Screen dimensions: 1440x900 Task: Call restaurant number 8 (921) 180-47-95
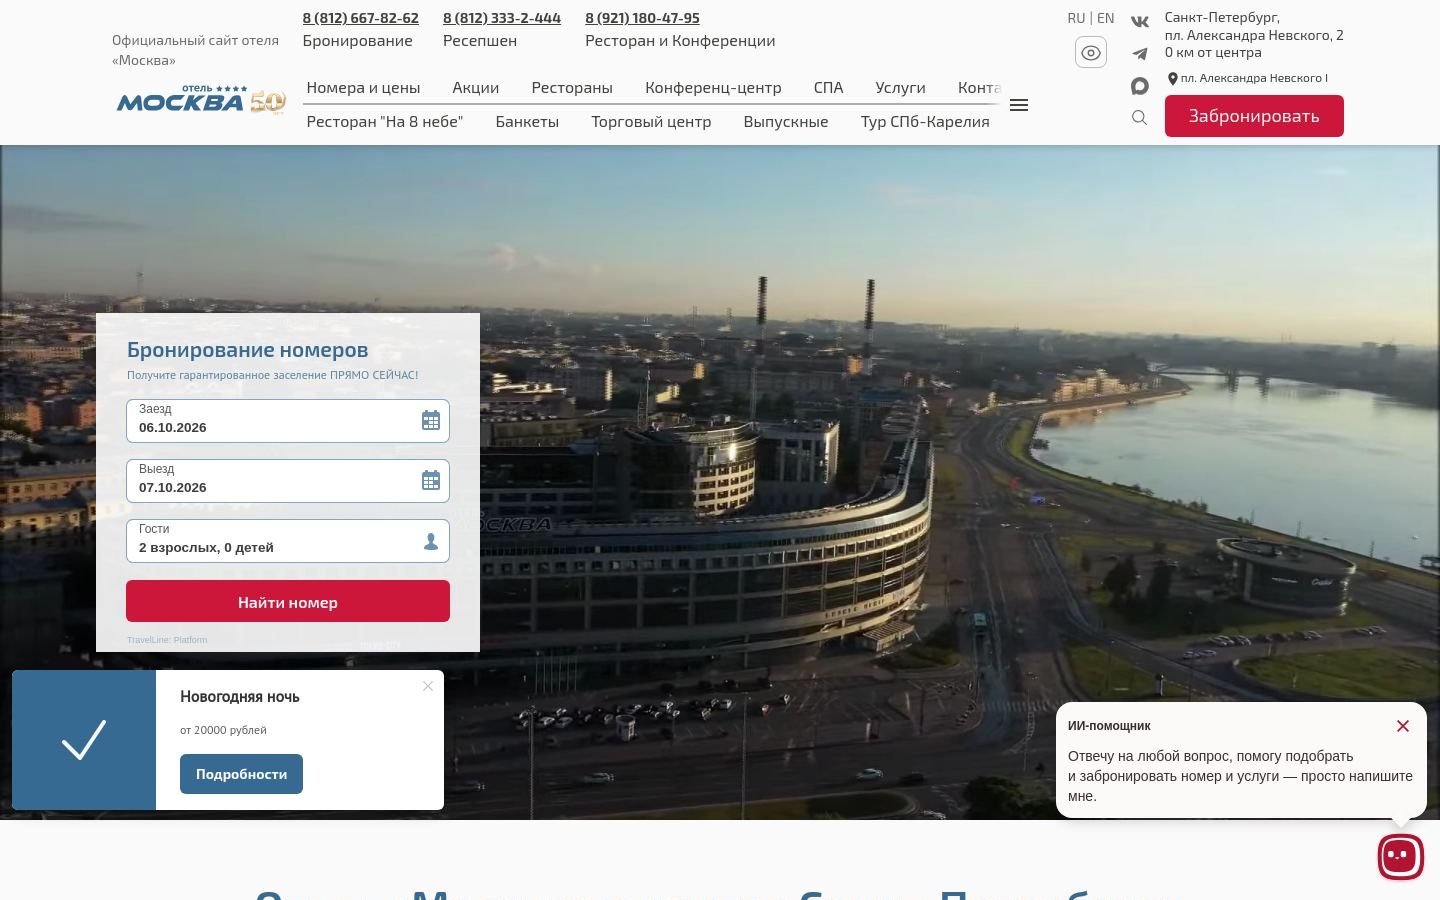[x=642, y=18]
